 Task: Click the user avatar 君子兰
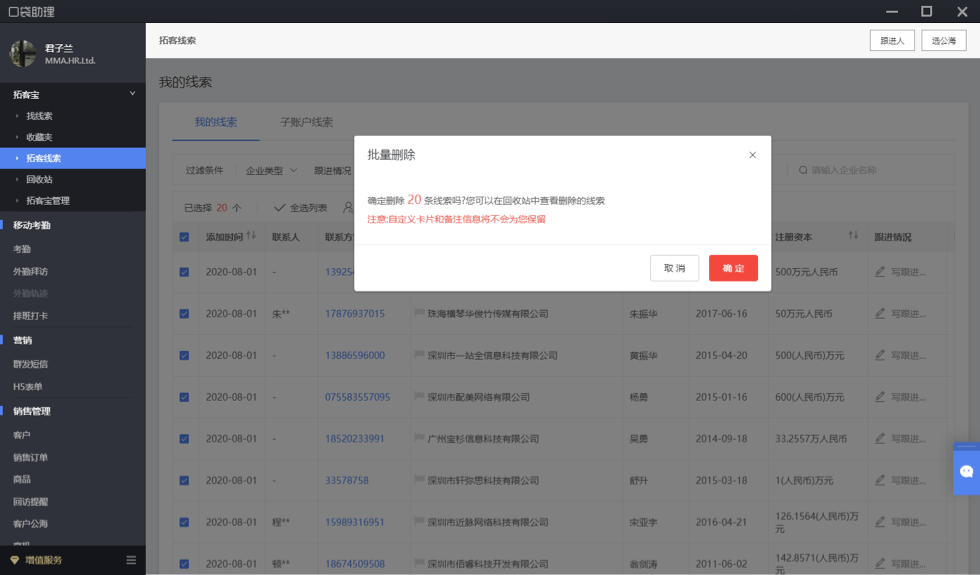(22, 54)
